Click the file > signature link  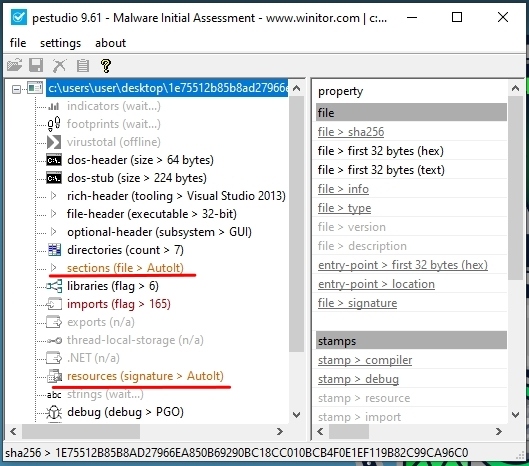click(x=357, y=303)
